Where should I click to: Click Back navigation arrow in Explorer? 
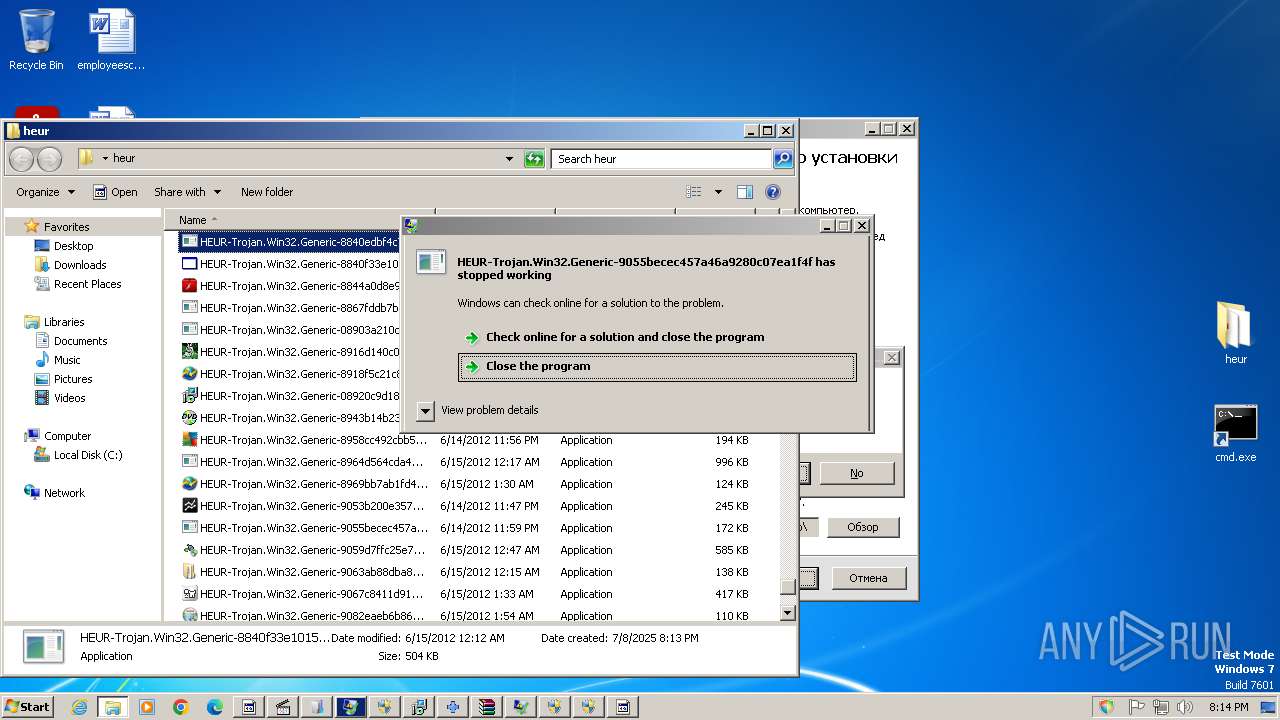point(22,159)
